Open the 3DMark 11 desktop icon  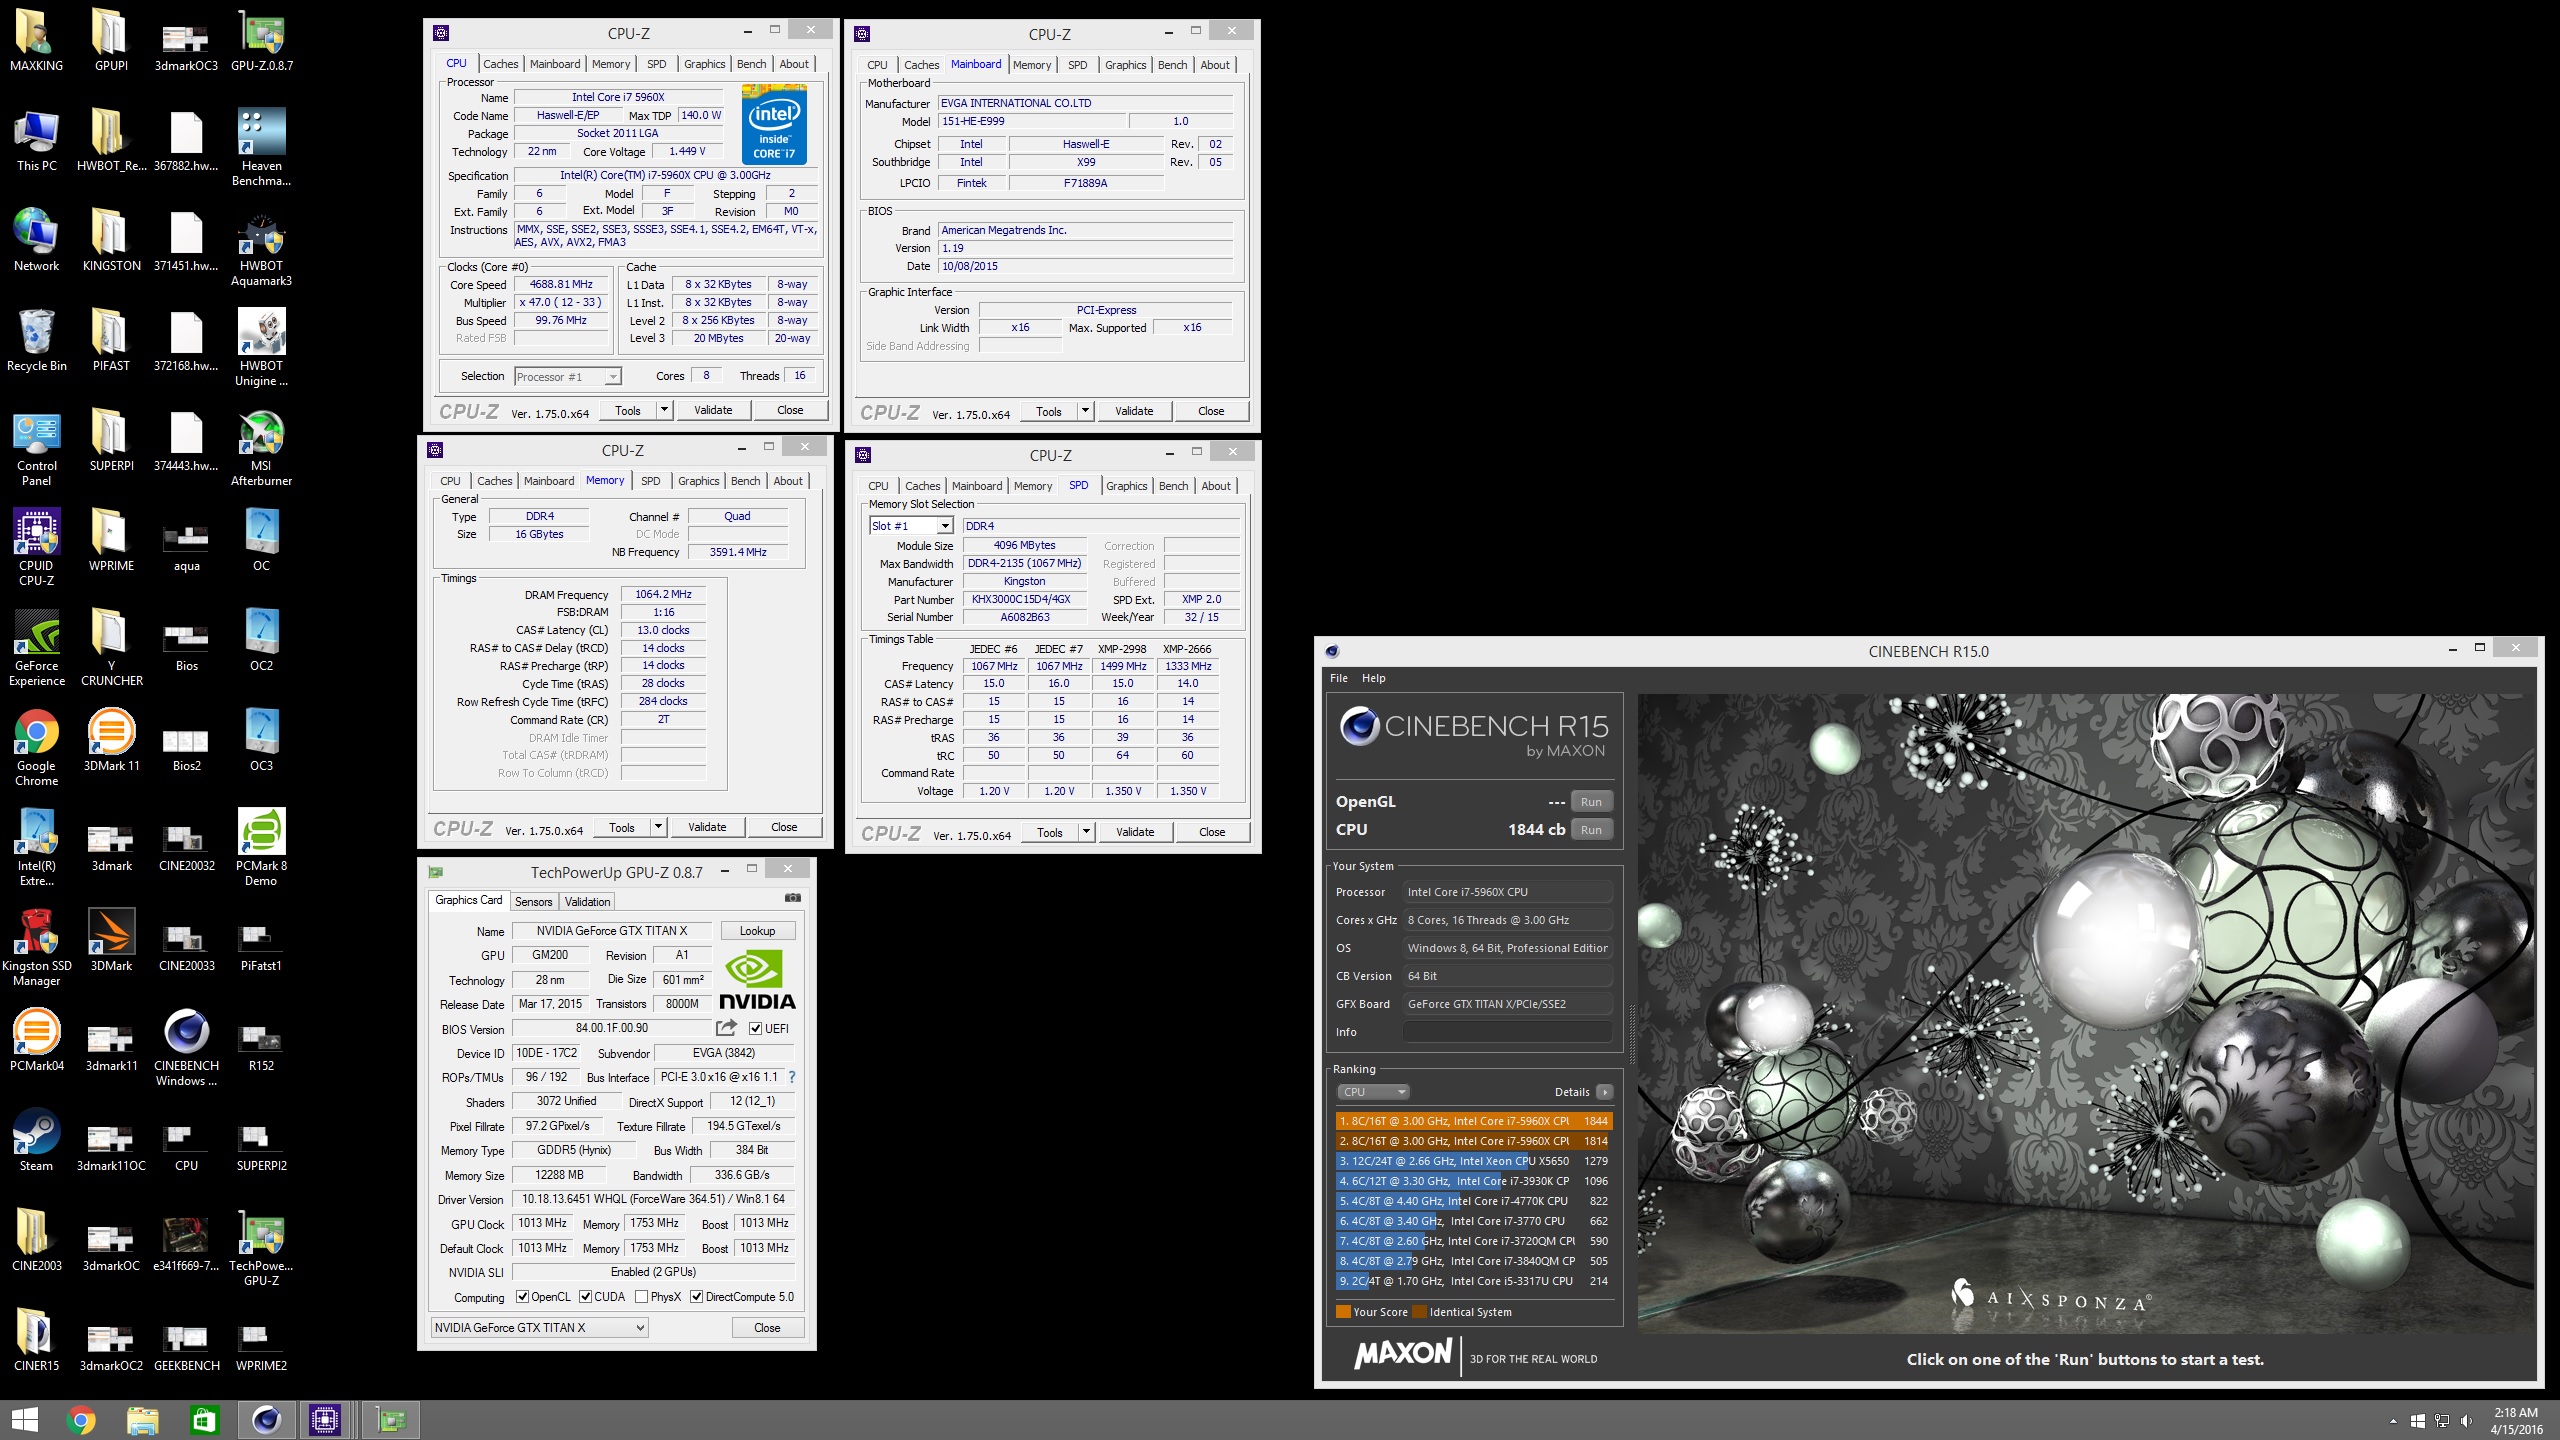click(111, 740)
